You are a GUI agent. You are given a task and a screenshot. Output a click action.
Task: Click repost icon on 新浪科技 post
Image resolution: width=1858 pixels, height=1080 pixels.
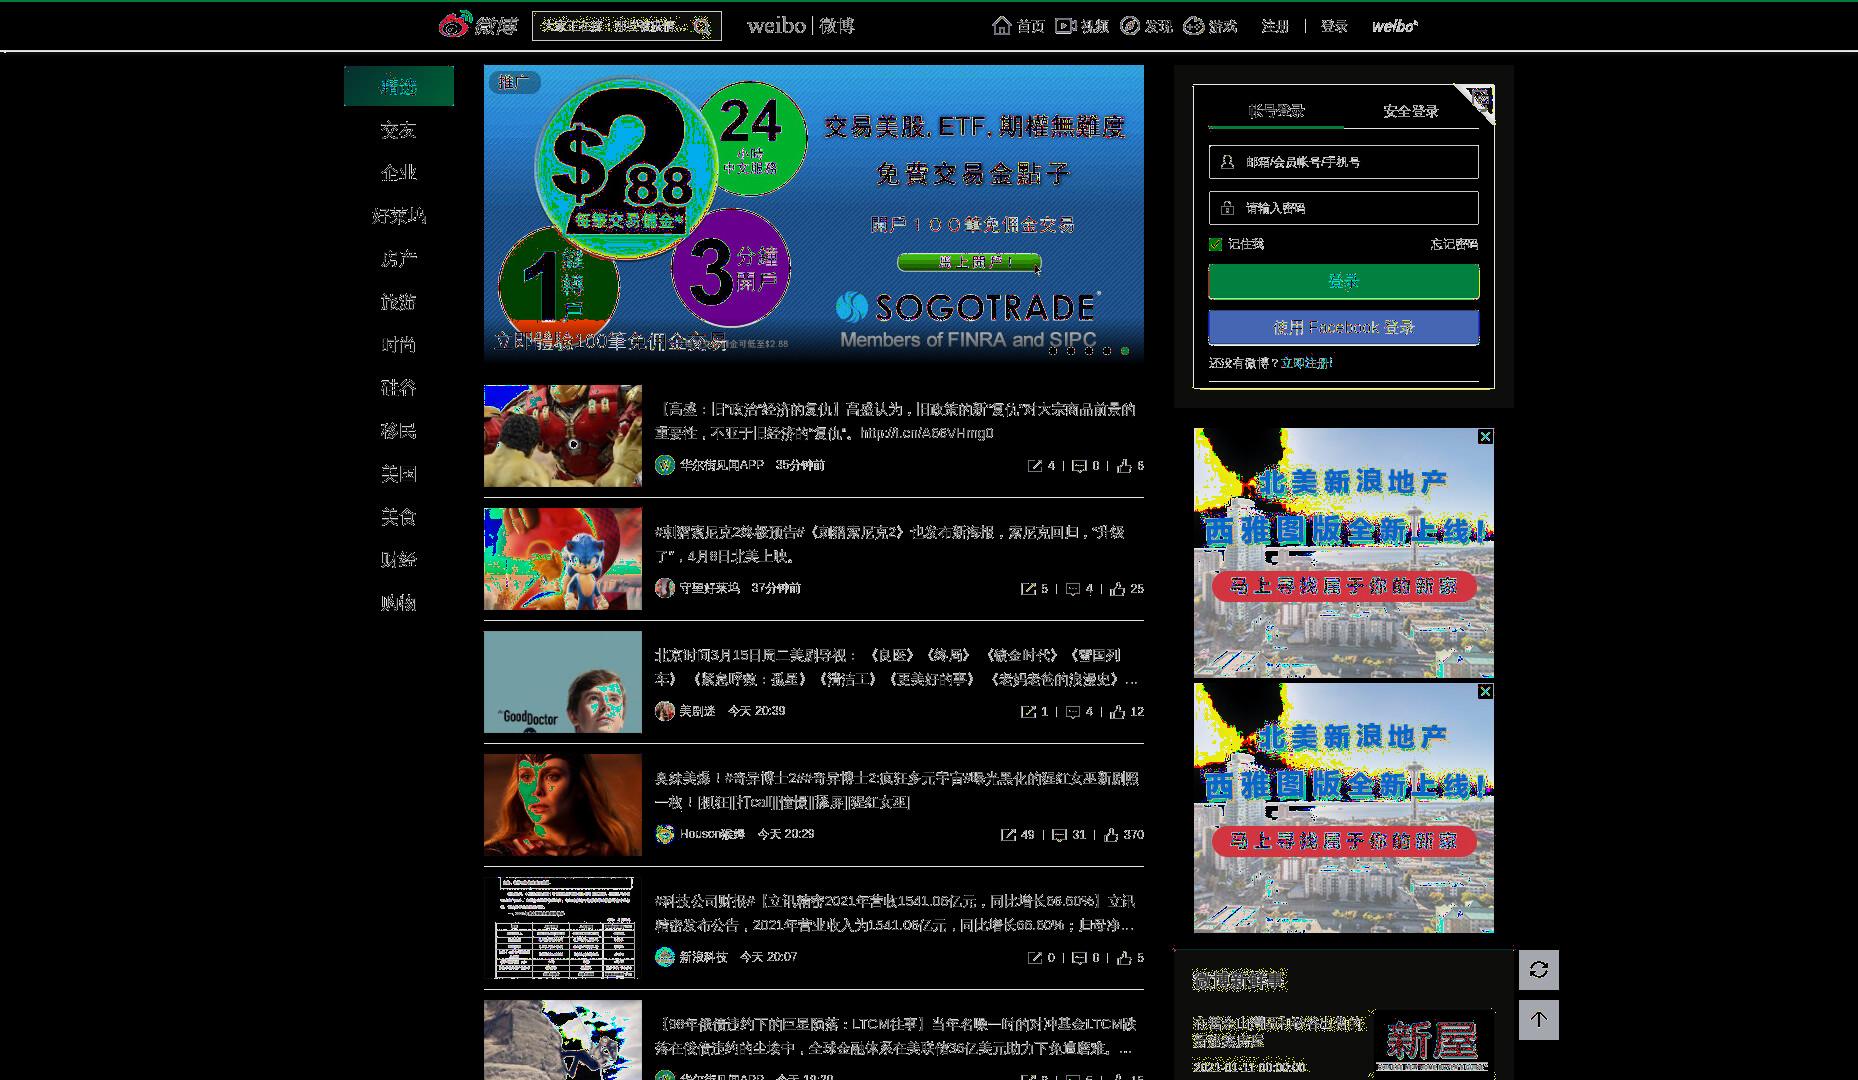click(1035, 958)
